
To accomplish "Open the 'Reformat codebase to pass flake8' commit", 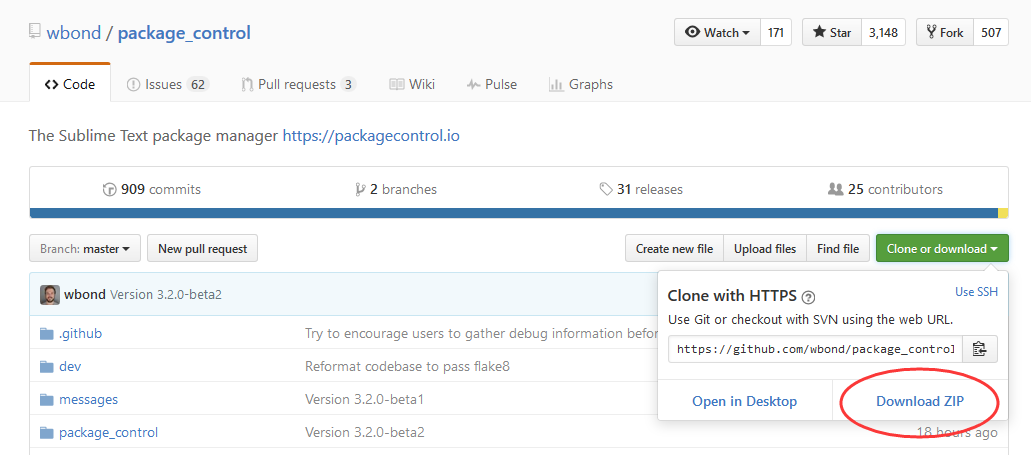I will [407, 366].
